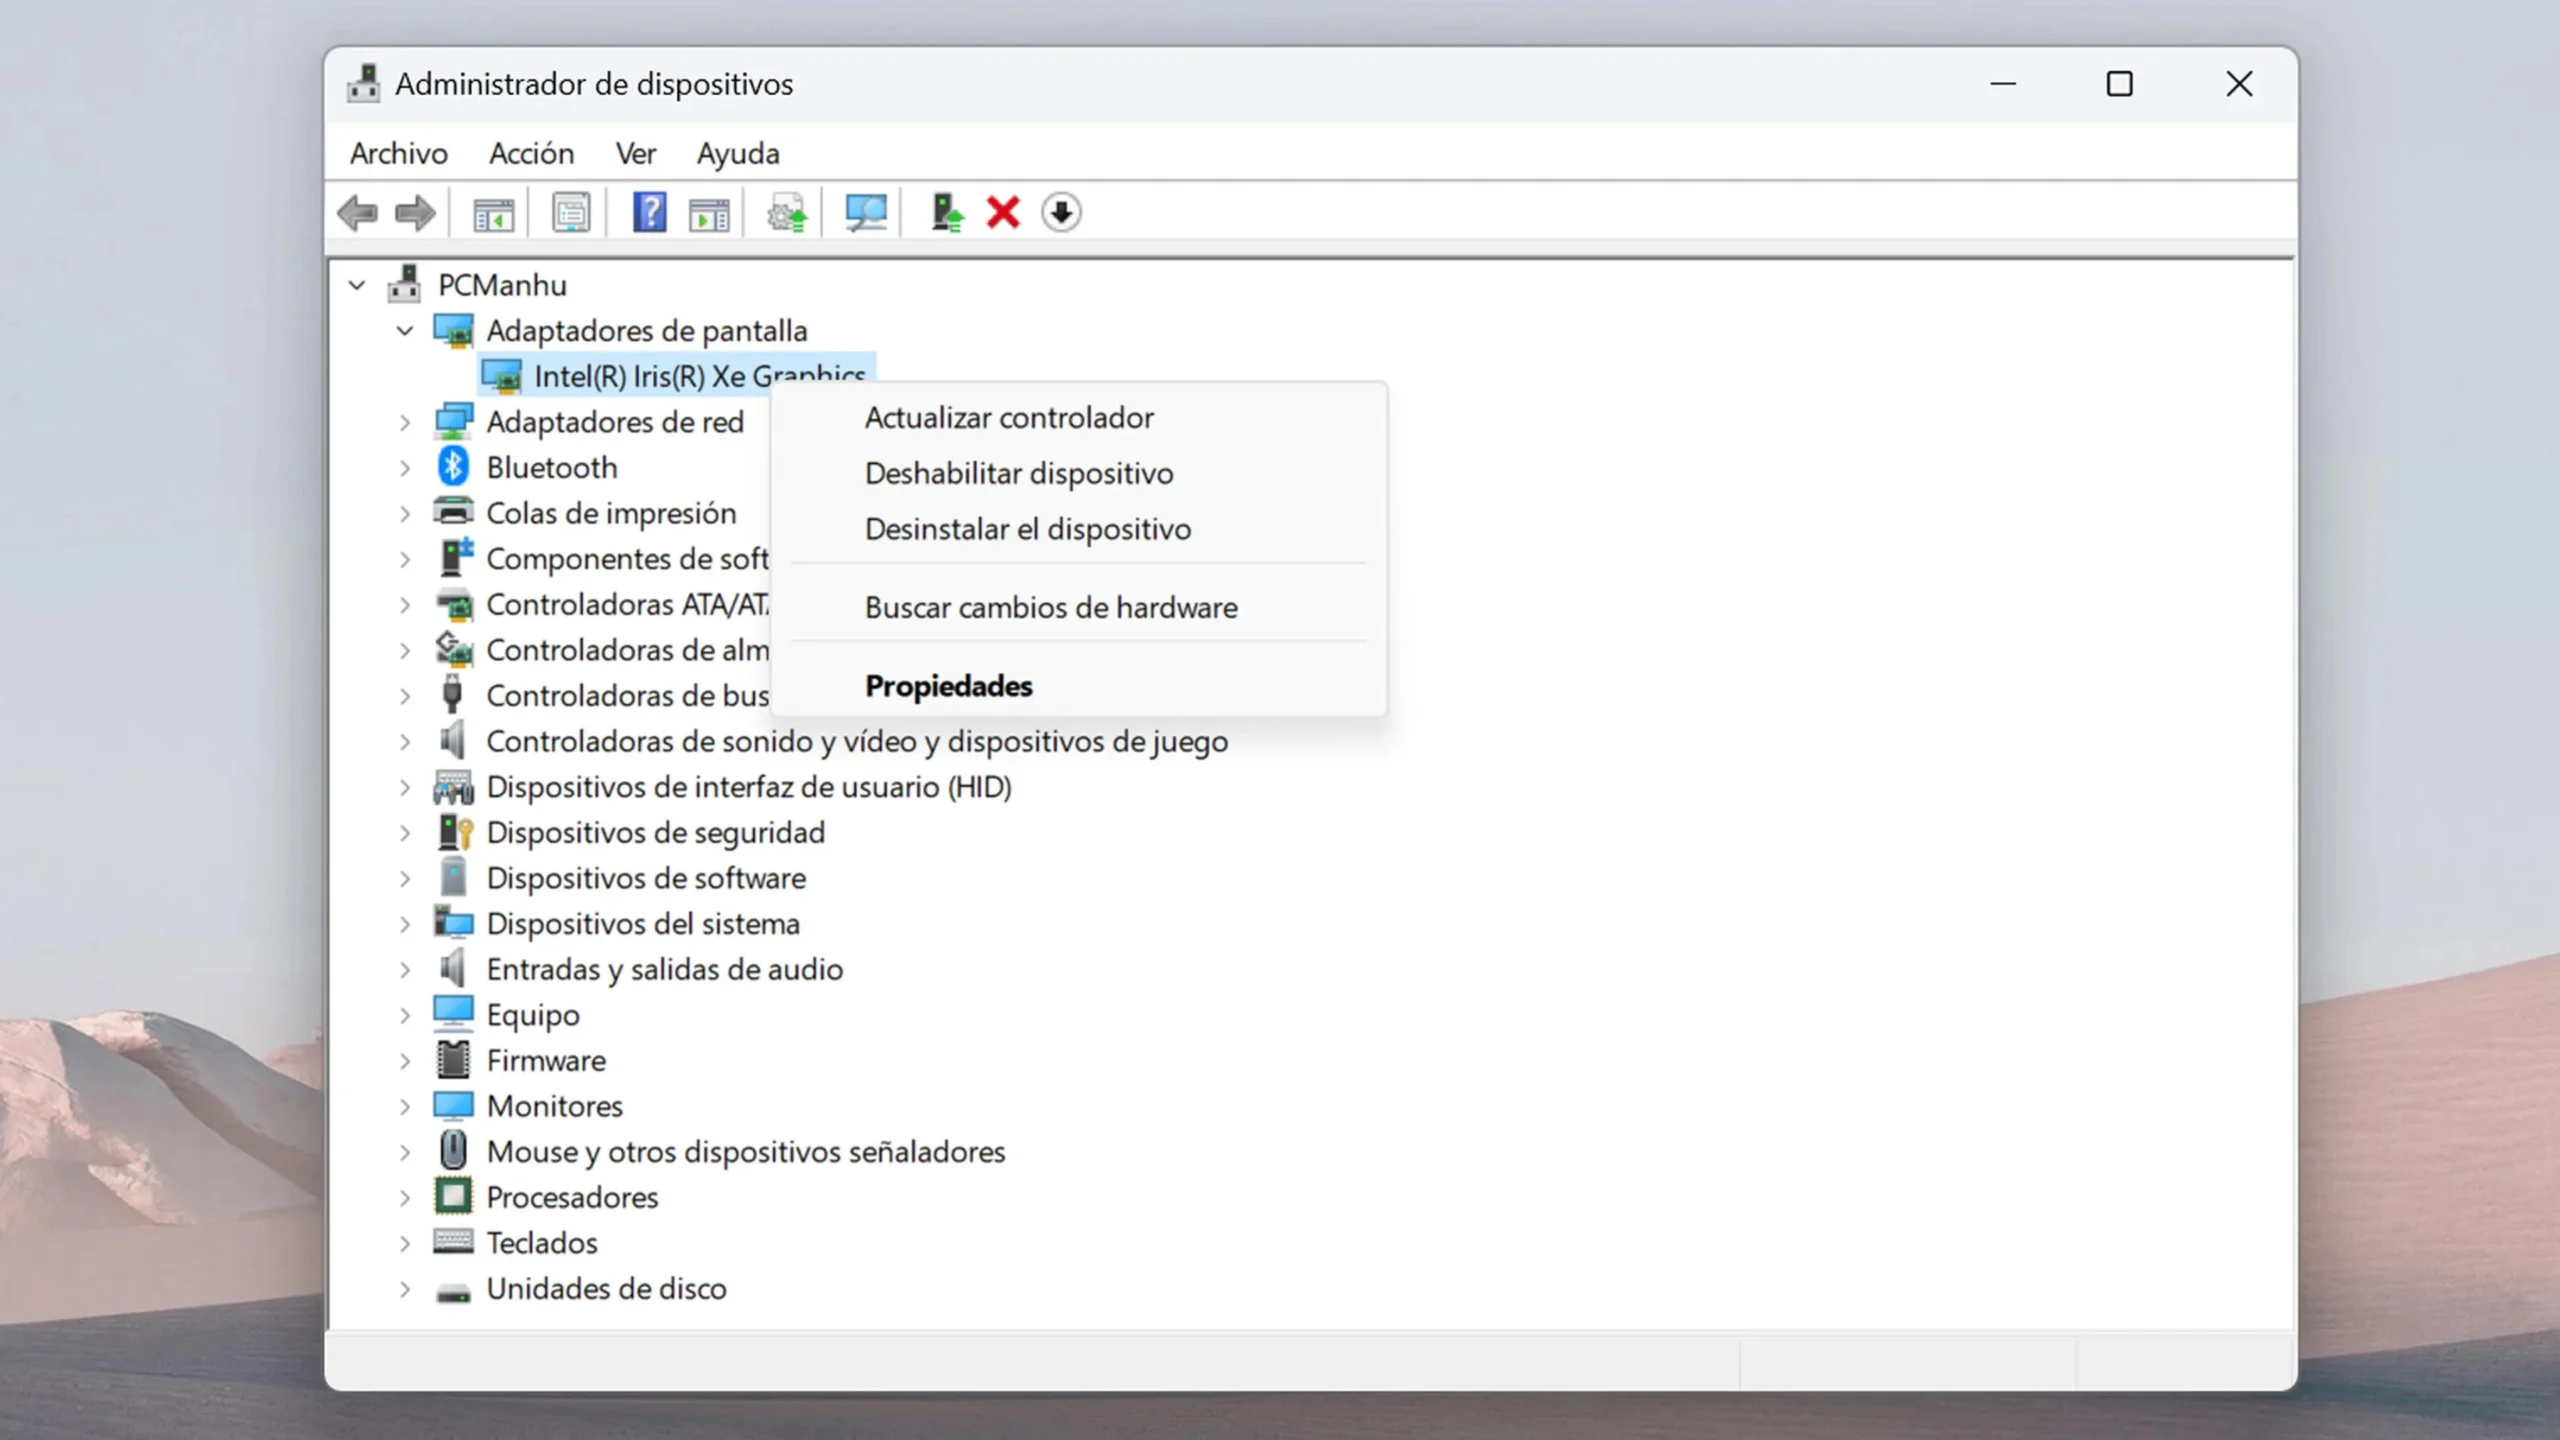Click Propiedades in the context menu
This screenshot has height=1440, width=2560.
[948, 684]
